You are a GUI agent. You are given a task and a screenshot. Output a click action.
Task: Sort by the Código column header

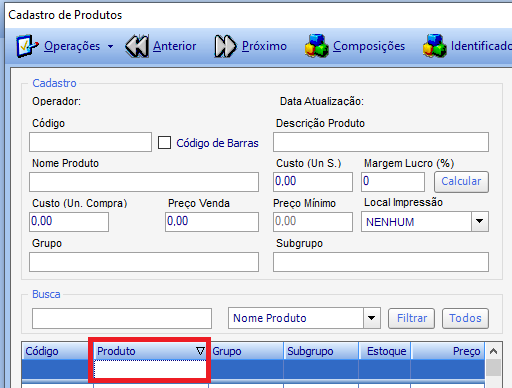[57, 351]
